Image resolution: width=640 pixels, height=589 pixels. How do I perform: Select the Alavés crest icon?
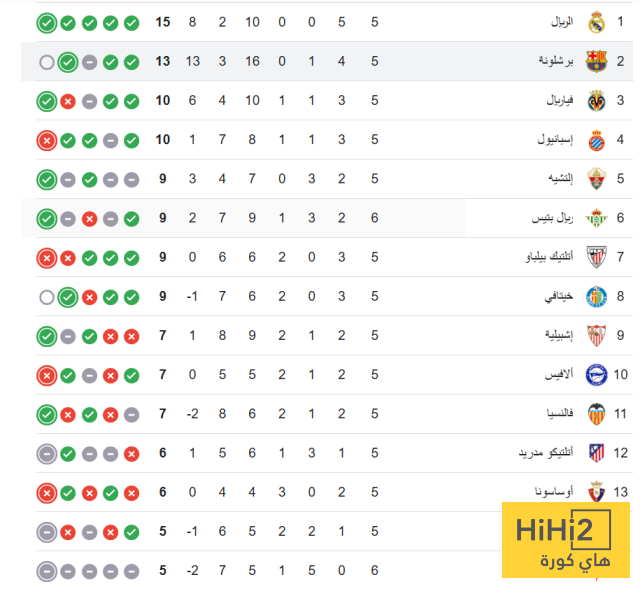[596, 374]
